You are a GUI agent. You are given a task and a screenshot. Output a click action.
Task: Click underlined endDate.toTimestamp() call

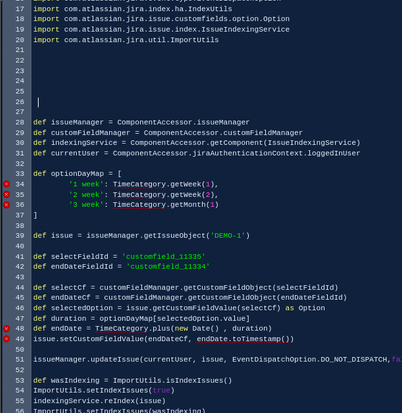[245, 339]
